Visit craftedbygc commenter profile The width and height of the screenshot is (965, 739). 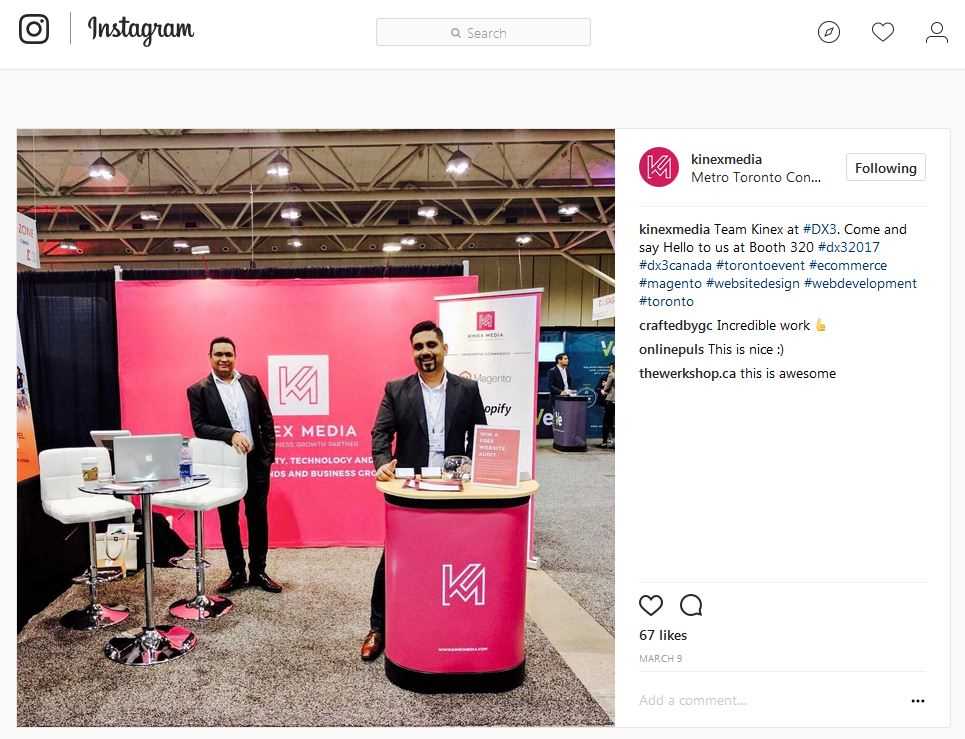[x=676, y=326]
